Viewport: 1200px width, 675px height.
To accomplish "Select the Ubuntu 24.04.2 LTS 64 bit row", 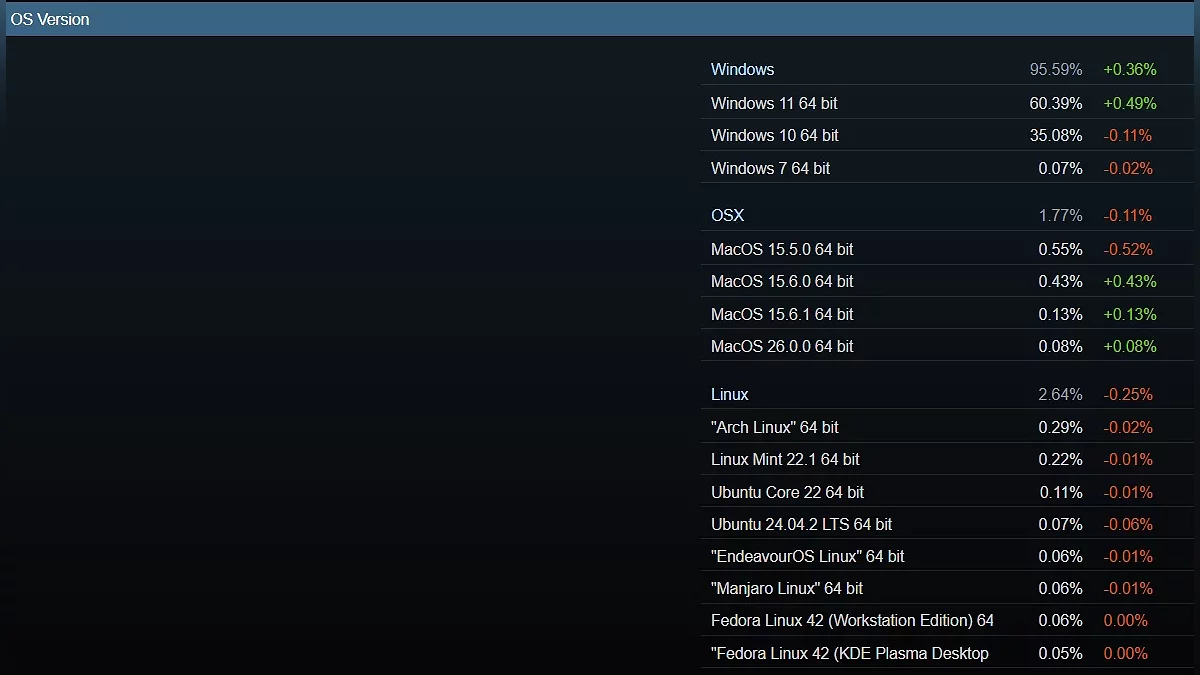I will (947, 524).
